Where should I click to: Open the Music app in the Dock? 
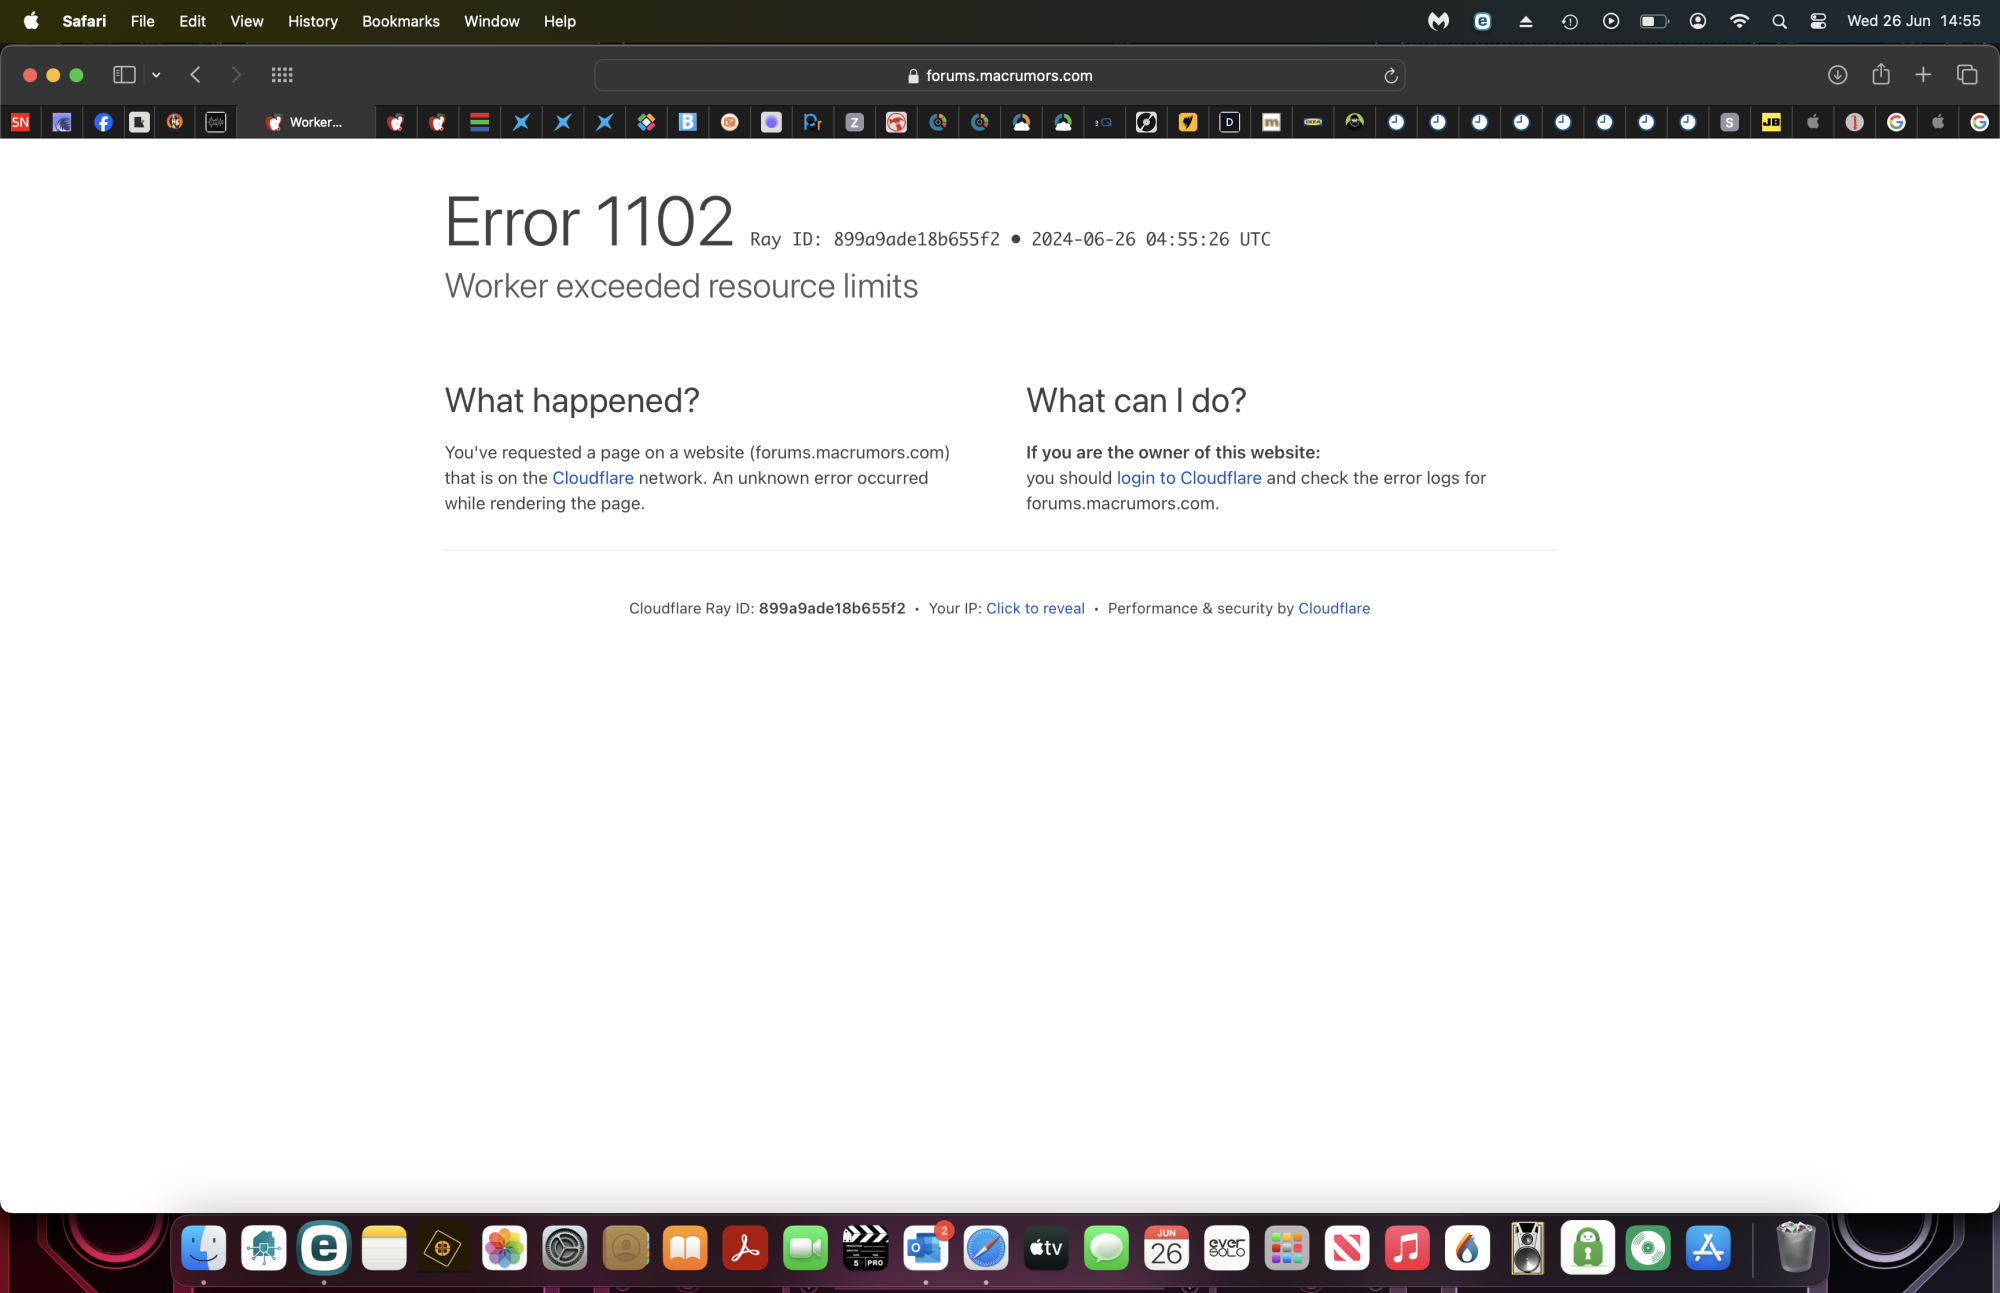click(x=1406, y=1248)
